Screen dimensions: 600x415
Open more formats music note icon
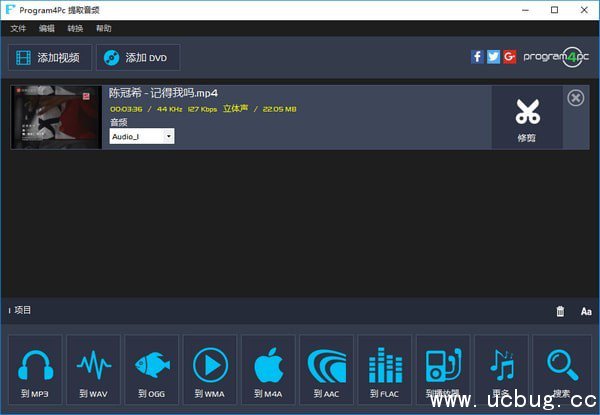click(x=501, y=370)
